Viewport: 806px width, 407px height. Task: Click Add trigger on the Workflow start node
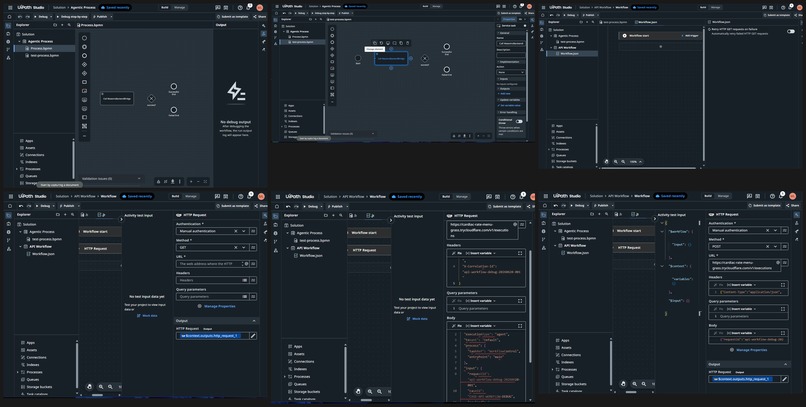click(688, 35)
